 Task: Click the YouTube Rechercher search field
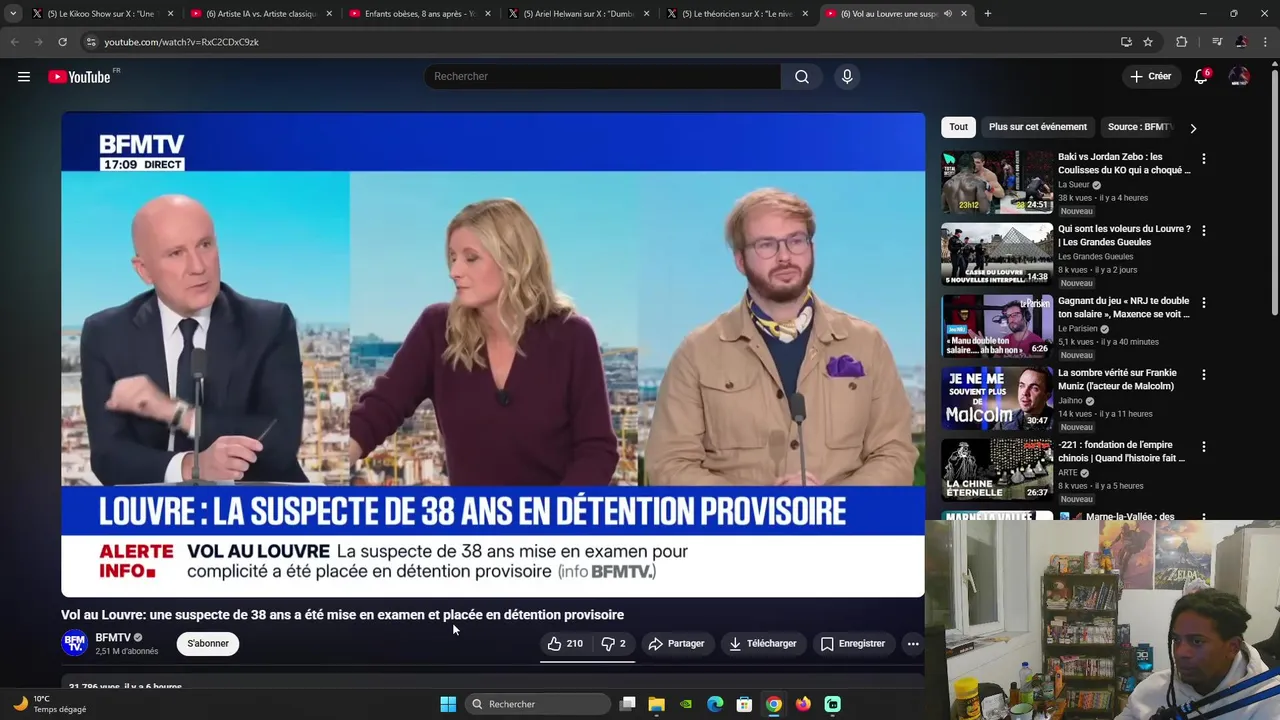click(603, 77)
